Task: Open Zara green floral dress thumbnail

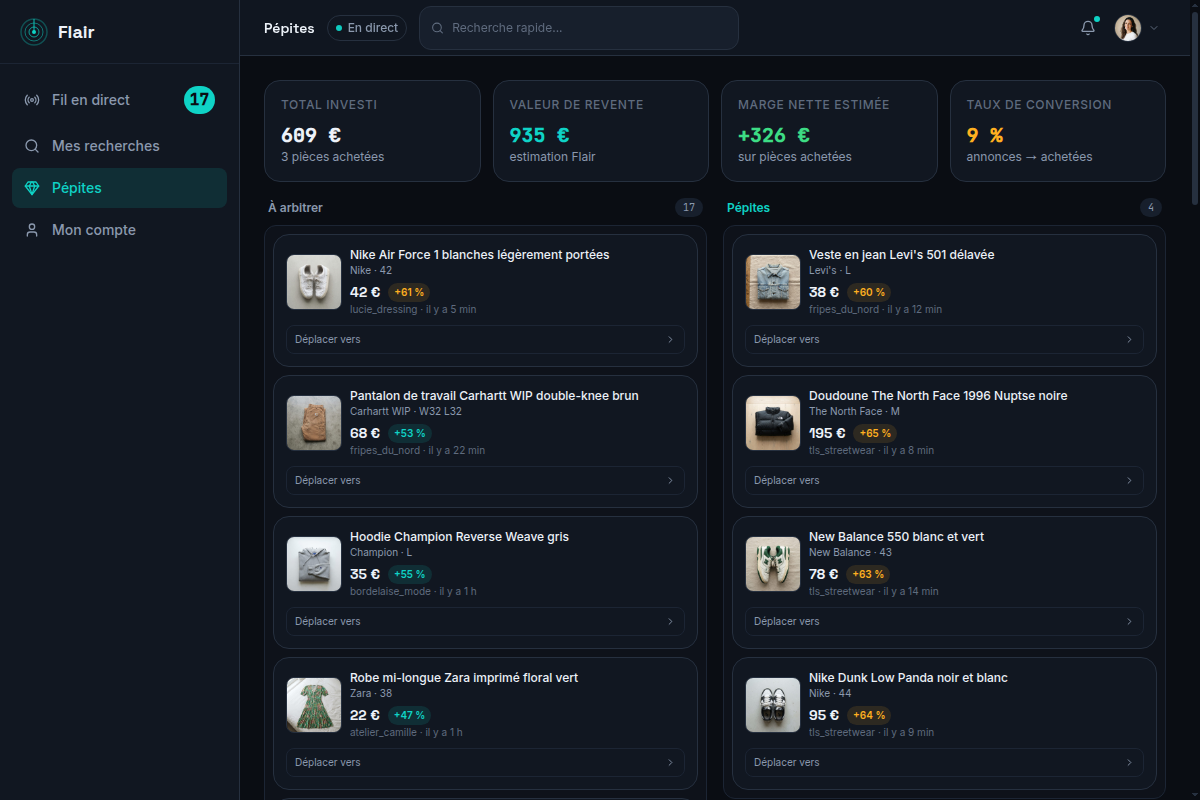Action: (314, 705)
